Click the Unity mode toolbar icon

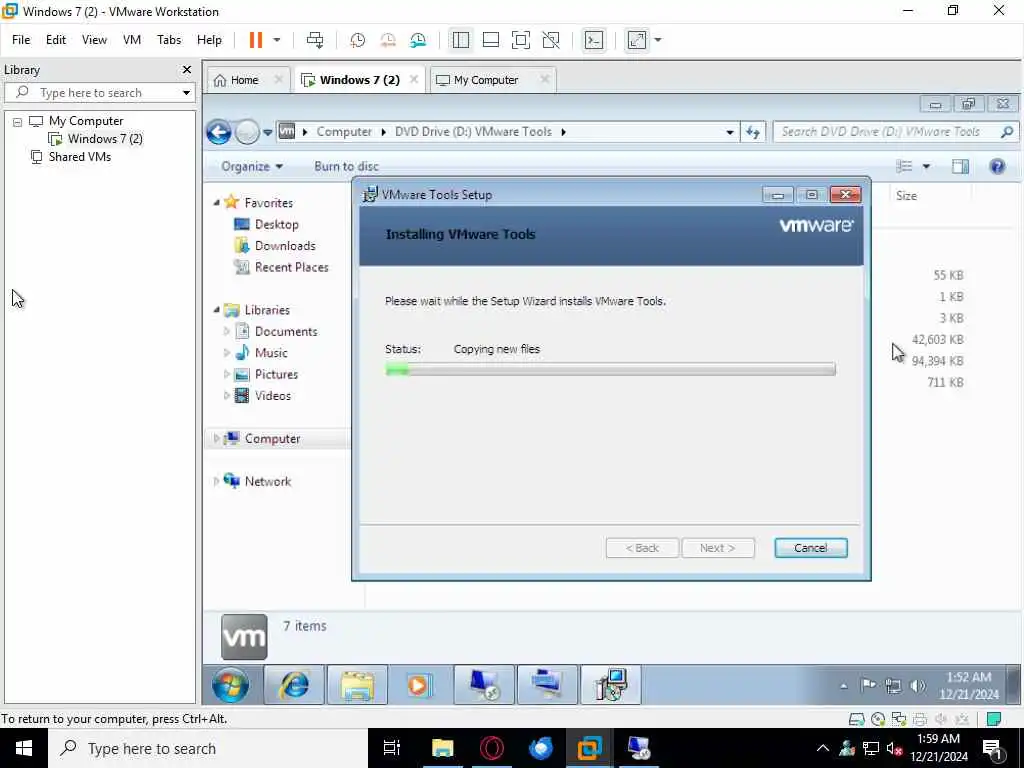point(551,40)
